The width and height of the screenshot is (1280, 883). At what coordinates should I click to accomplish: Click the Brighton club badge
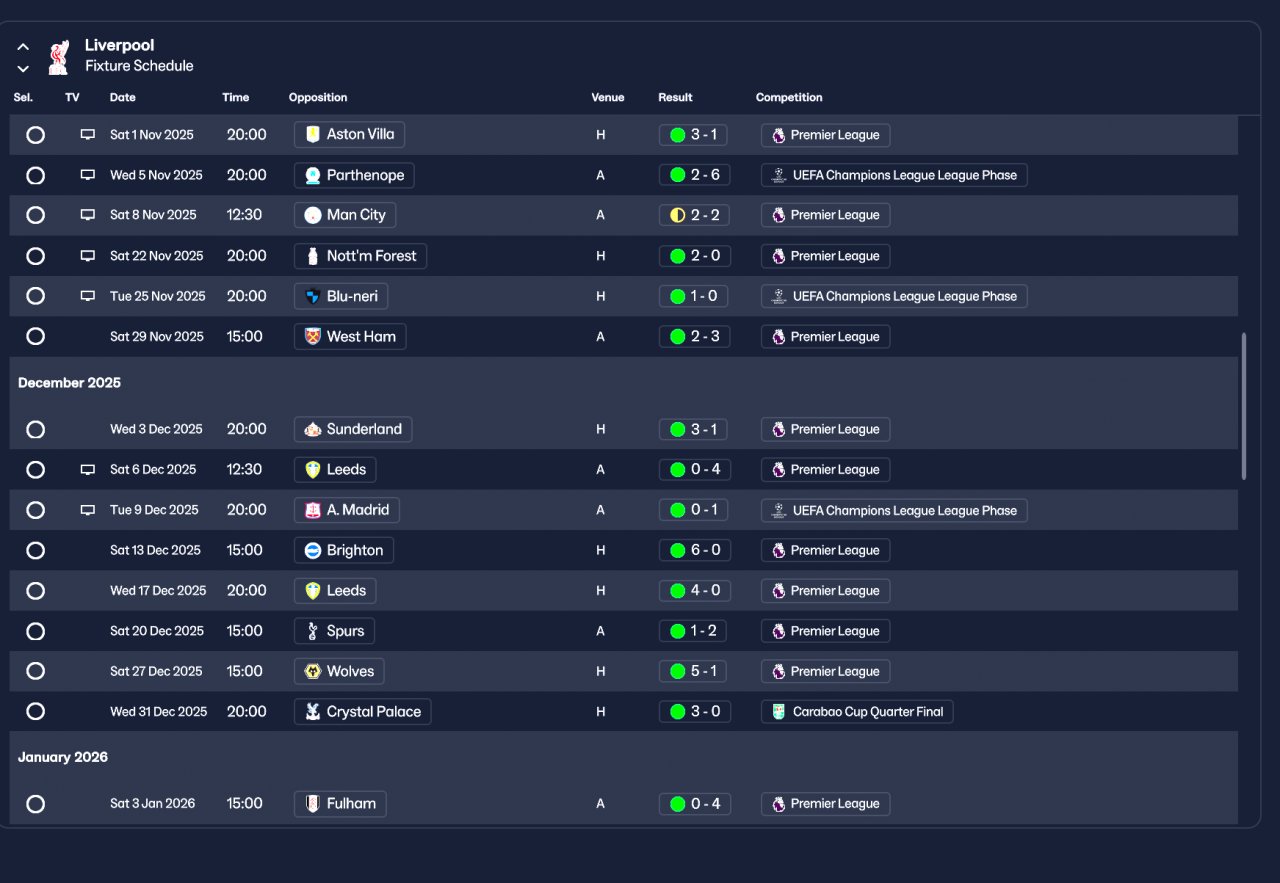pos(313,550)
